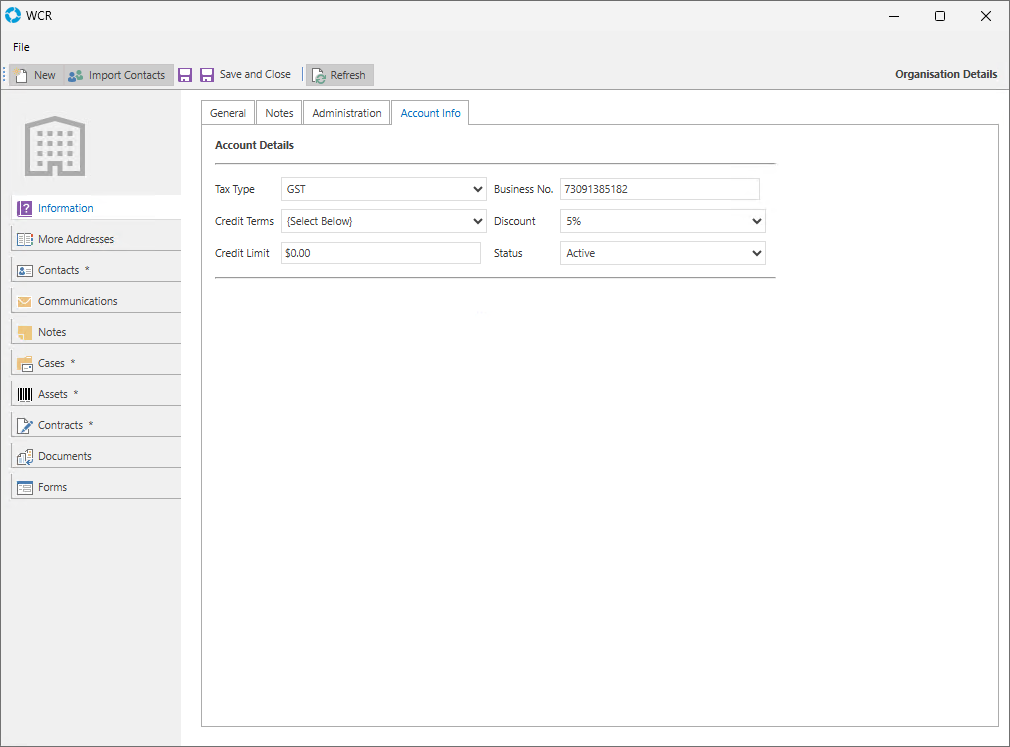Open the Cases folder icon in sidebar
1010x747 pixels.
click(x=25, y=364)
